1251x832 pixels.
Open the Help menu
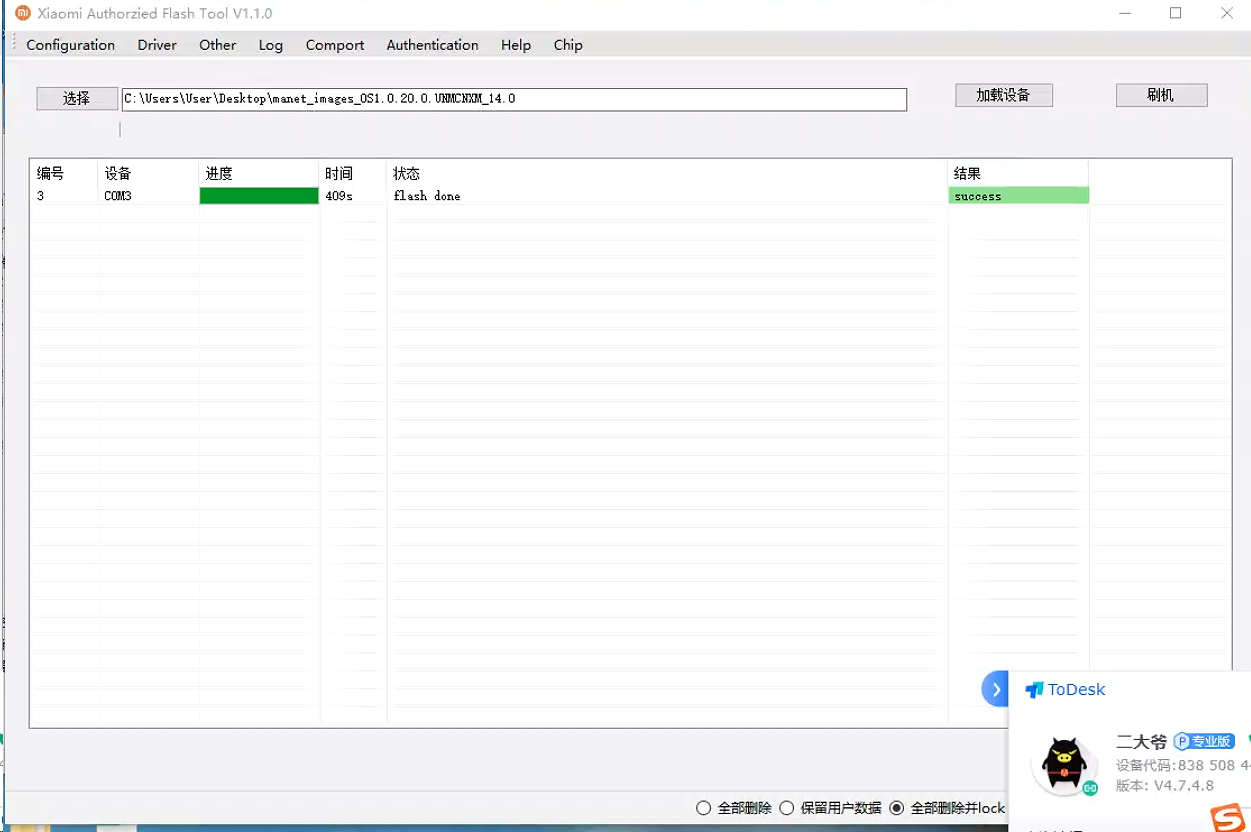click(x=516, y=45)
